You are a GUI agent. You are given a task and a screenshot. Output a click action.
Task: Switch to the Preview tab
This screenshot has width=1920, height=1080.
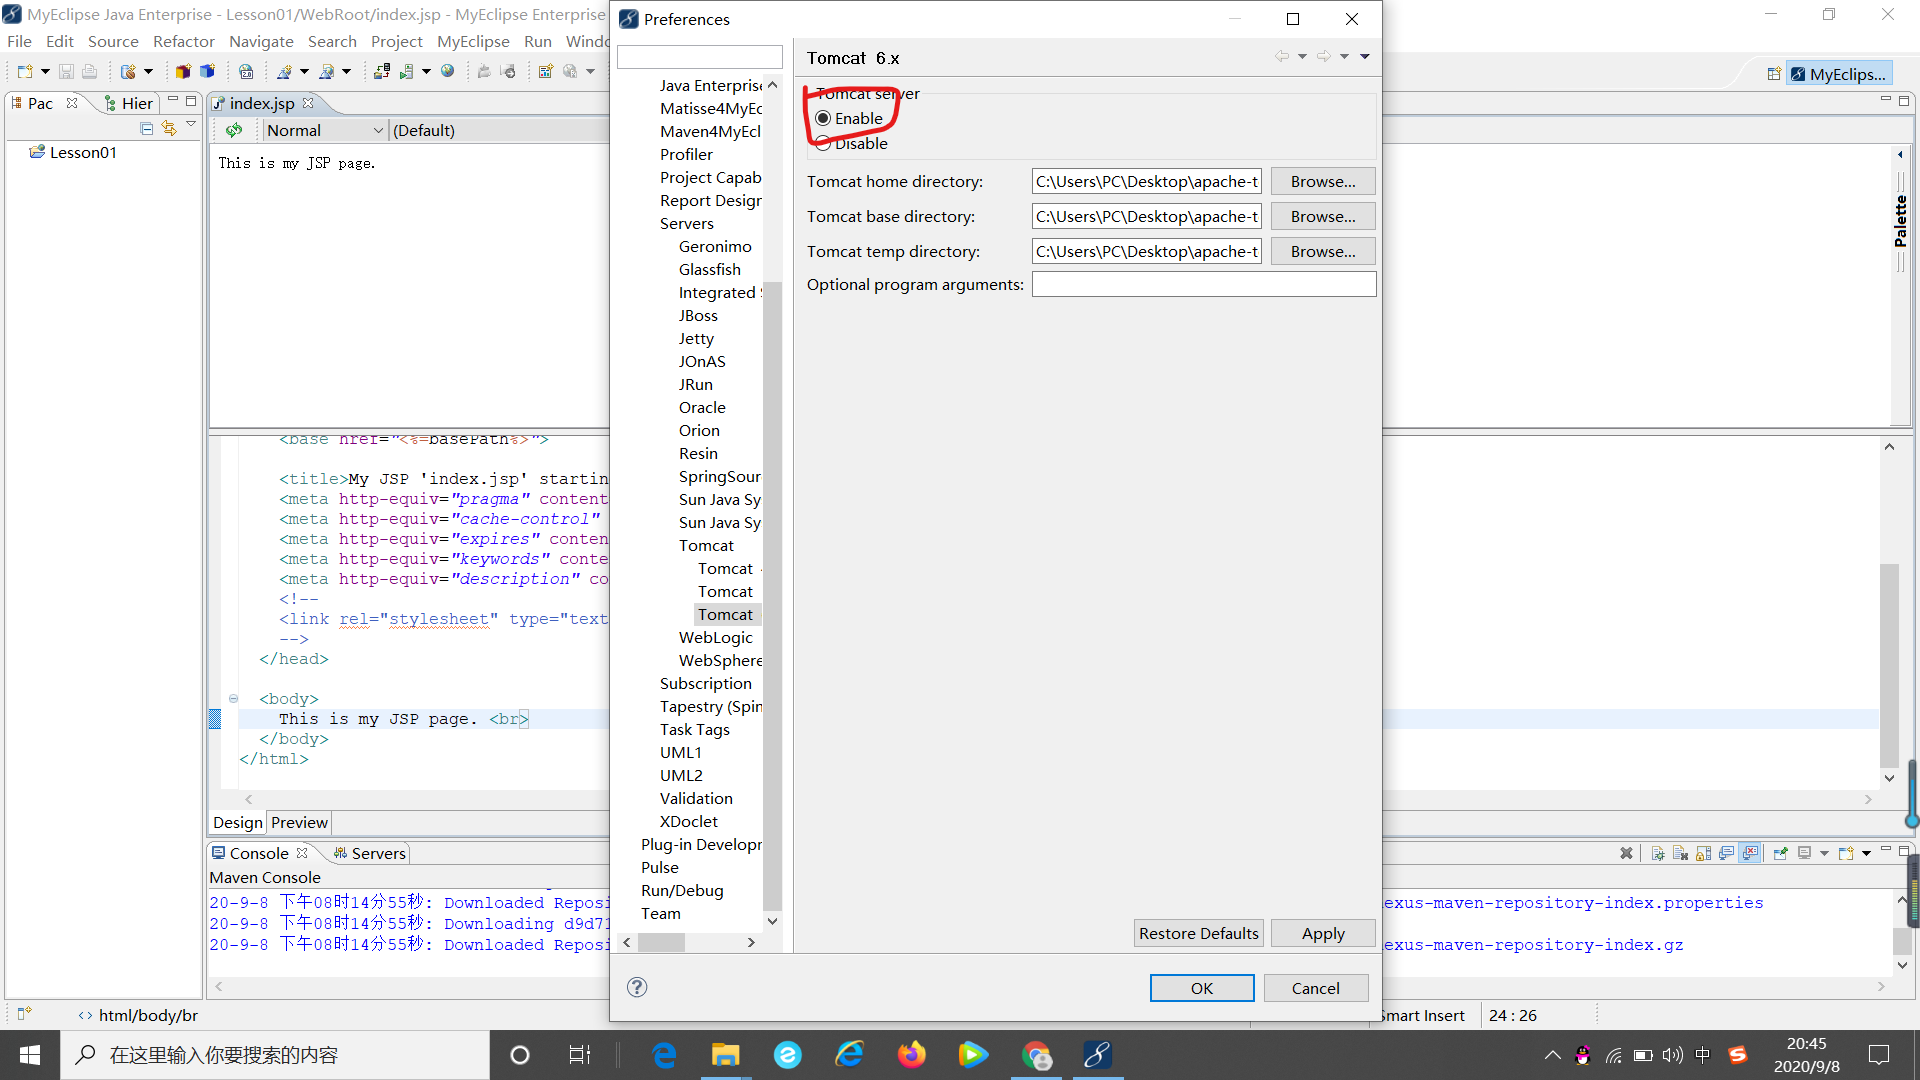click(299, 822)
